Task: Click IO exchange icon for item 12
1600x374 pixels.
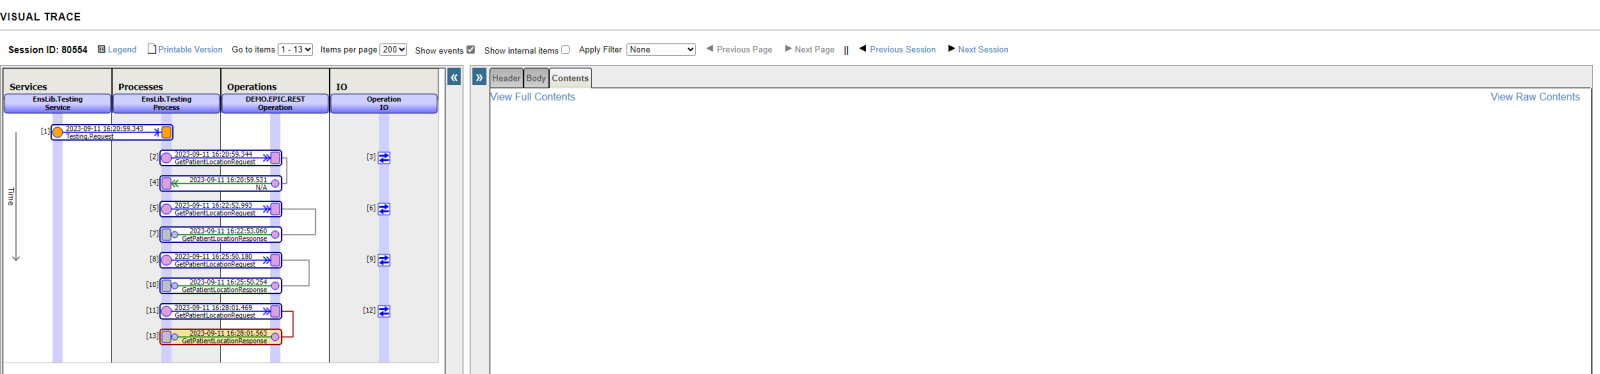Action: tap(384, 311)
